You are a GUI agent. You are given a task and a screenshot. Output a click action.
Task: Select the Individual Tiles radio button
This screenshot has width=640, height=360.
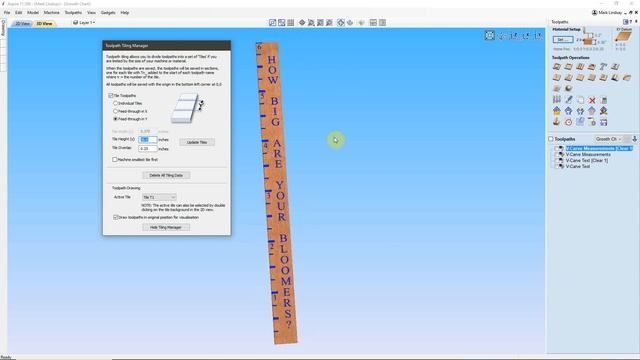pyautogui.click(x=116, y=103)
